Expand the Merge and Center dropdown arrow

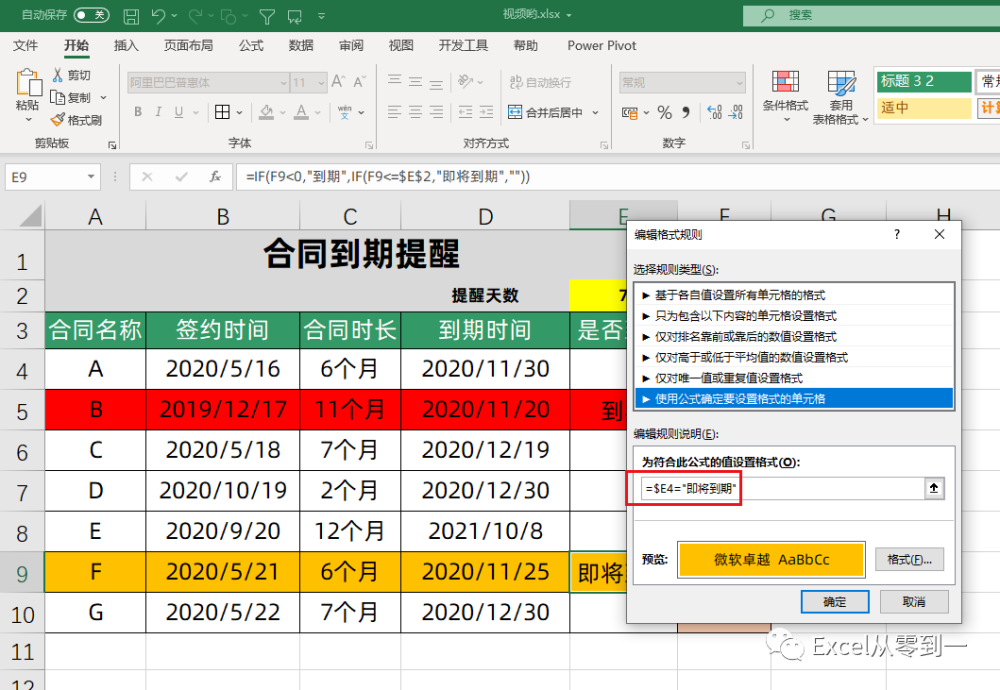(596, 112)
